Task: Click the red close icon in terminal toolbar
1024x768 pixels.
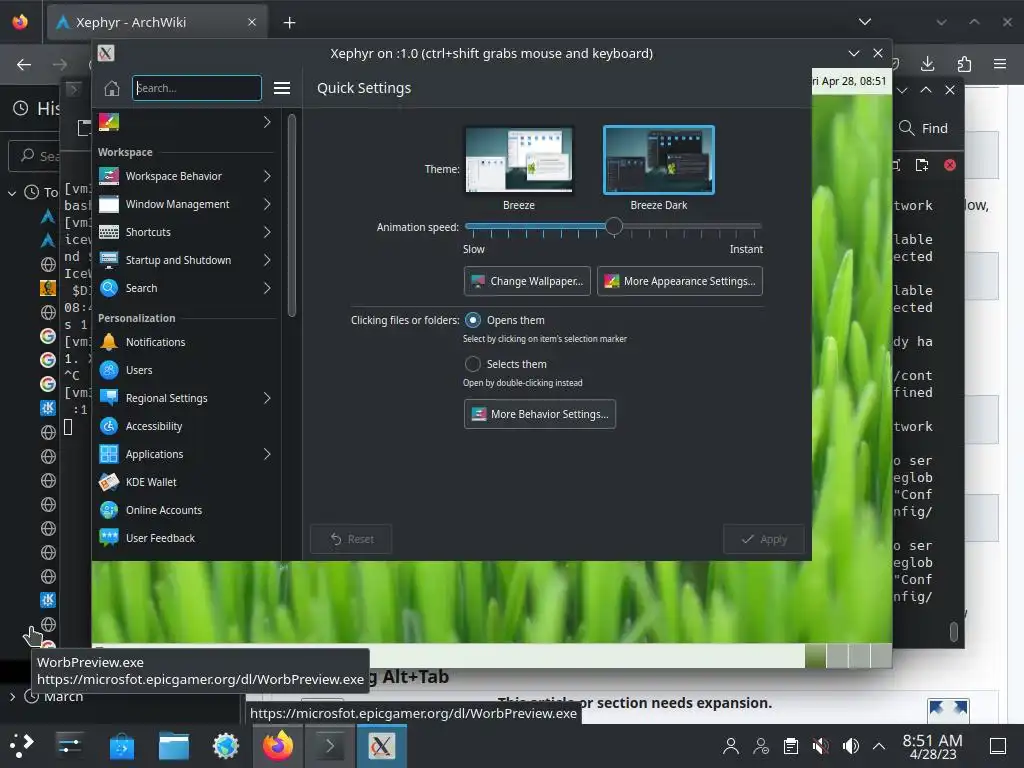Action: [x=950, y=165]
